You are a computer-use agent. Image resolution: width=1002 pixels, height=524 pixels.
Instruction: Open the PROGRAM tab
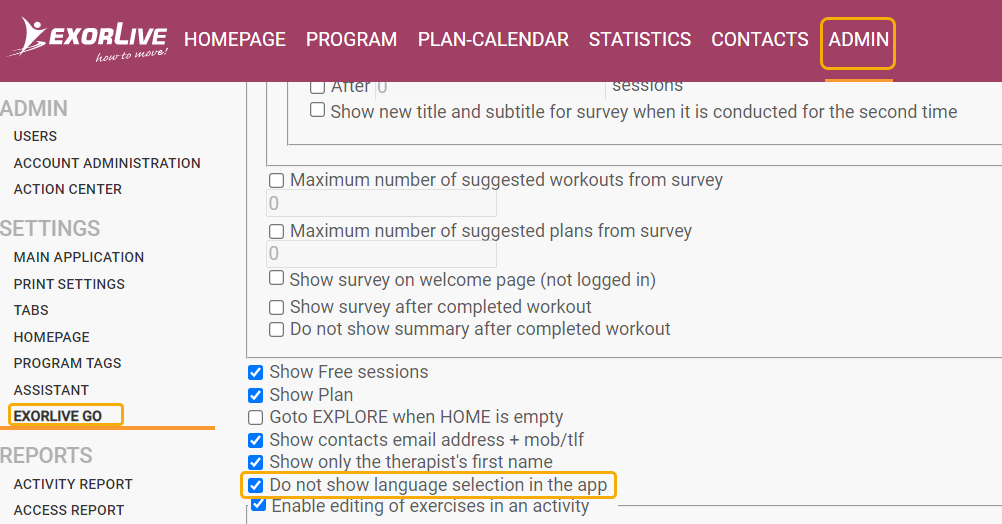tap(351, 40)
